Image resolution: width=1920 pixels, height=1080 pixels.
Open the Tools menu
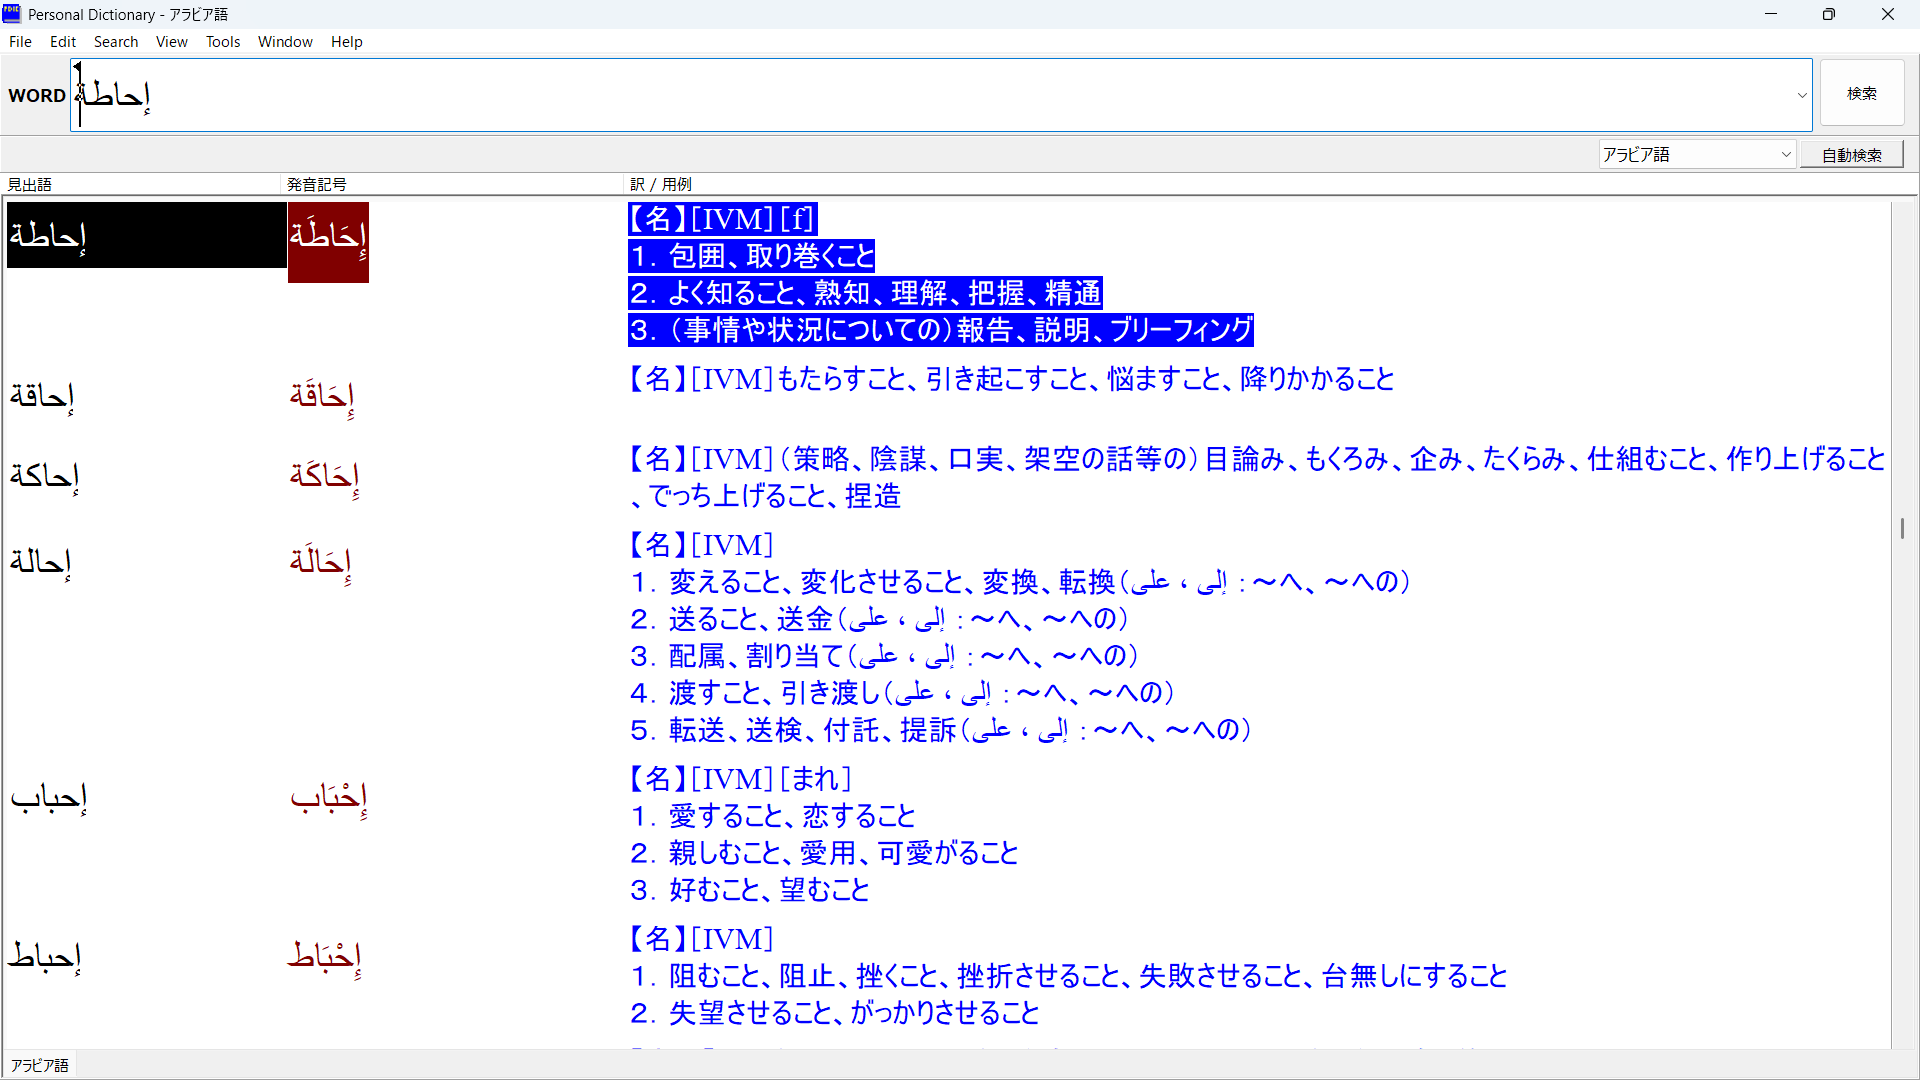coord(223,42)
